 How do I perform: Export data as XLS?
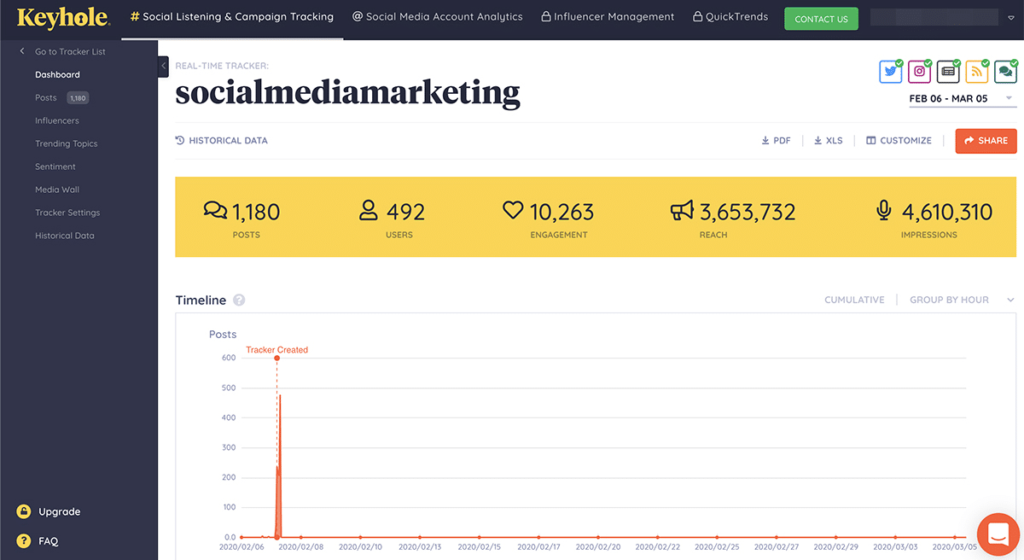coord(828,141)
